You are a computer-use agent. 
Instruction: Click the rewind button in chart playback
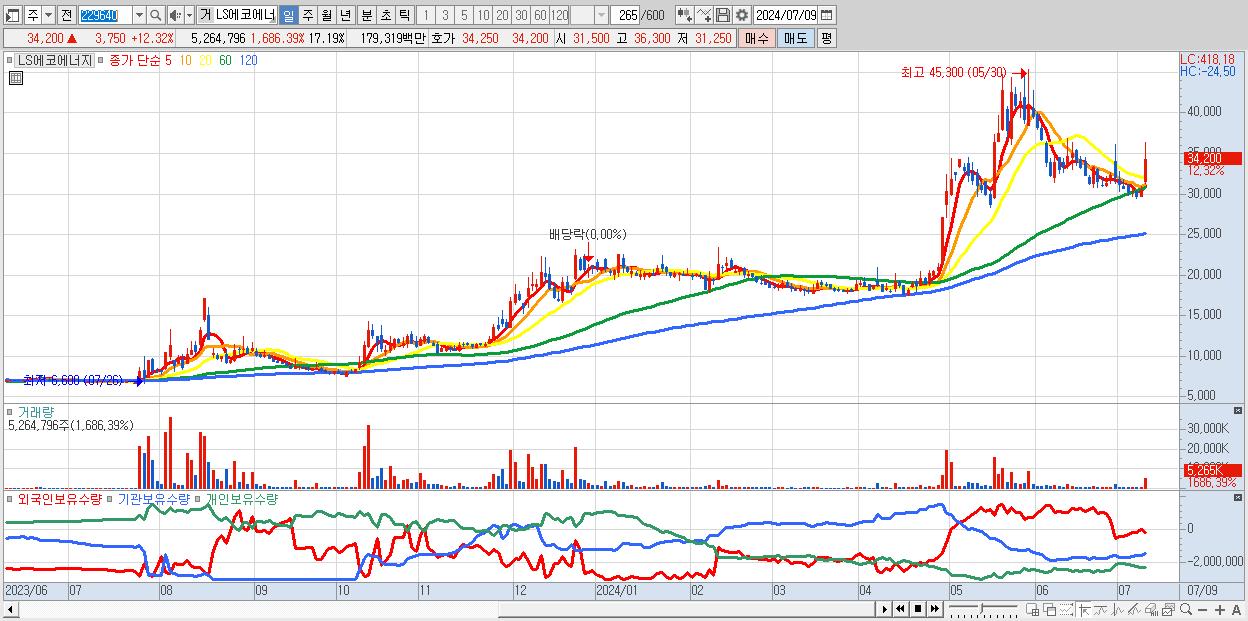coord(900,609)
